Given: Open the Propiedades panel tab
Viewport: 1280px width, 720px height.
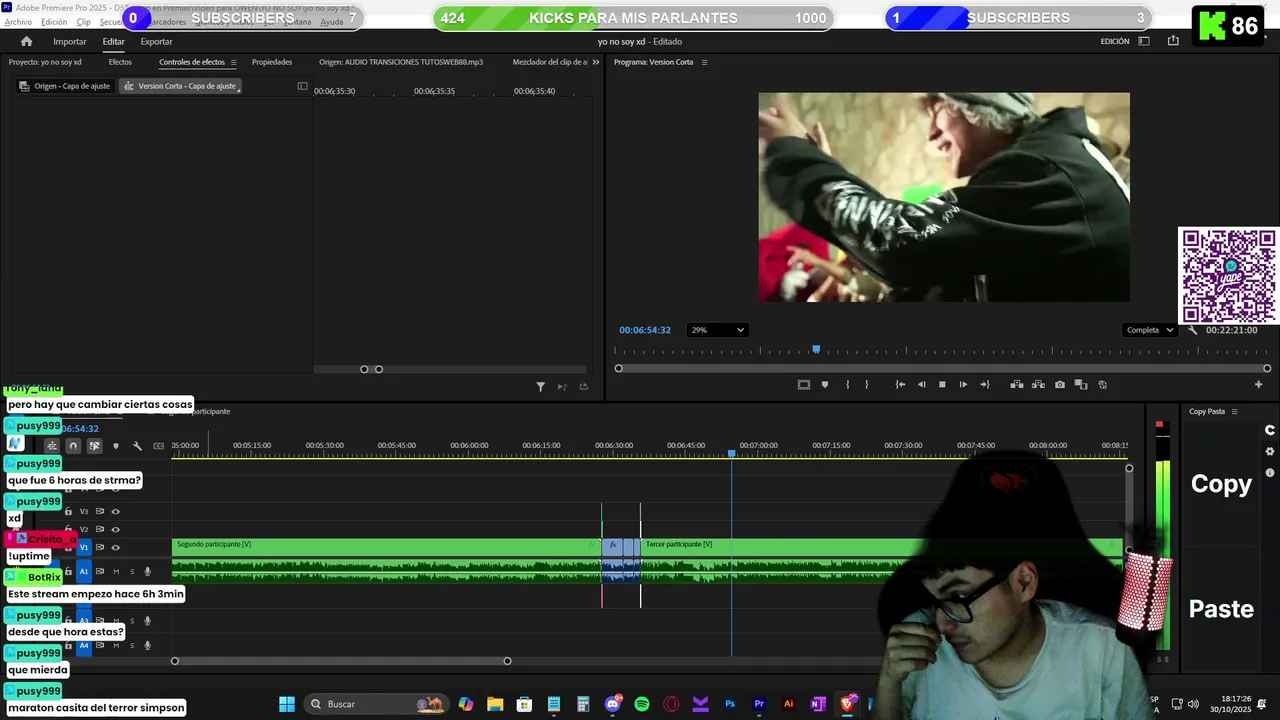Looking at the screenshot, I should (272, 62).
